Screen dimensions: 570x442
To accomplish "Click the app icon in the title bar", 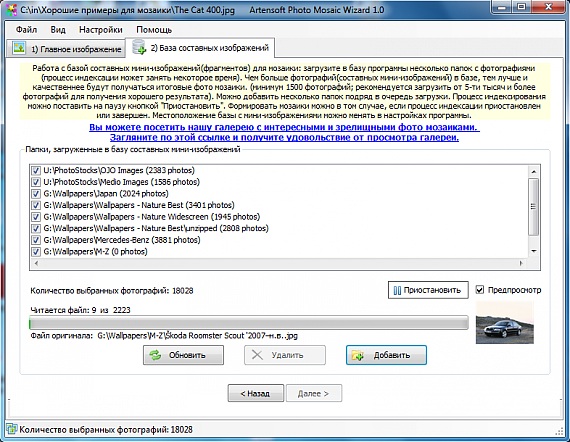I will (12, 10).
